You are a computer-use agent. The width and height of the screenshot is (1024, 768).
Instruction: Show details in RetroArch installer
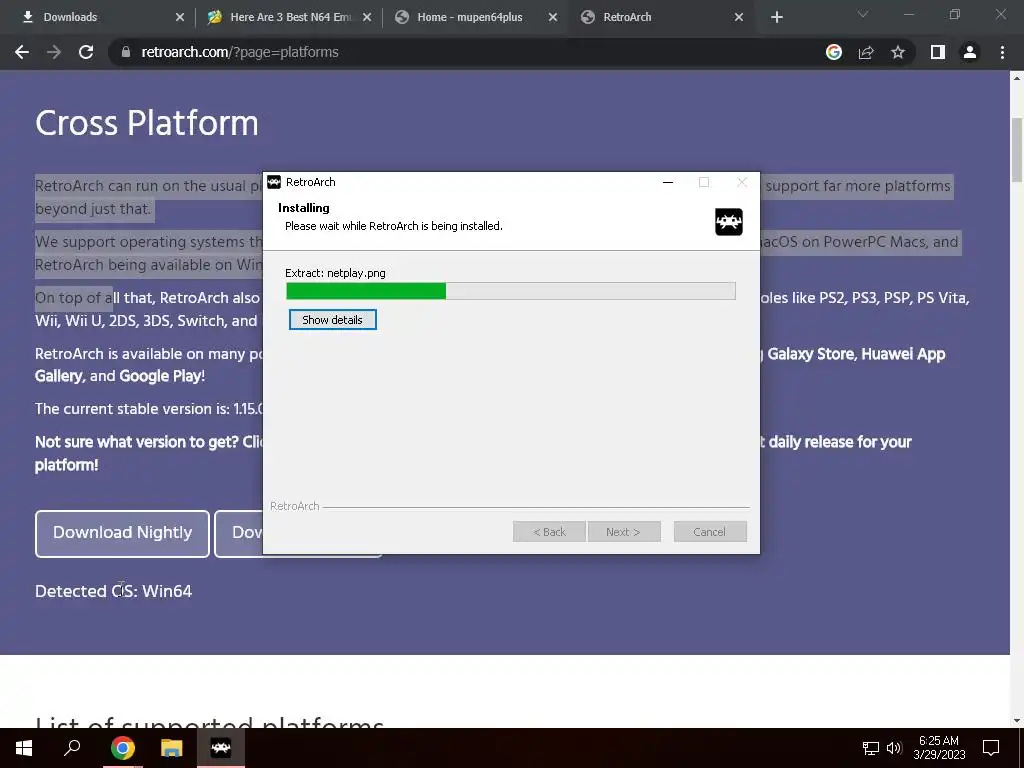pyautogui.click(x=332, y=320)
